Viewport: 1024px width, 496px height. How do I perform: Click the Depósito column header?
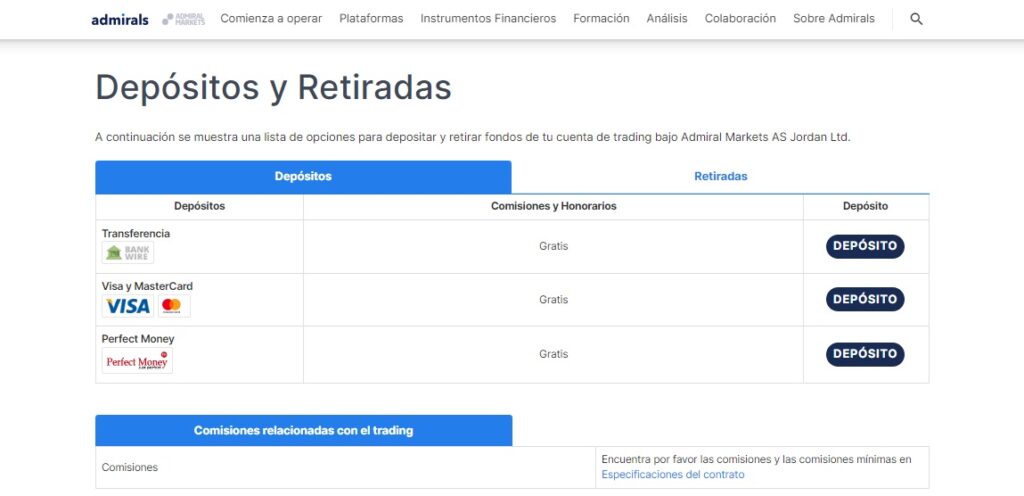(865, 206)
